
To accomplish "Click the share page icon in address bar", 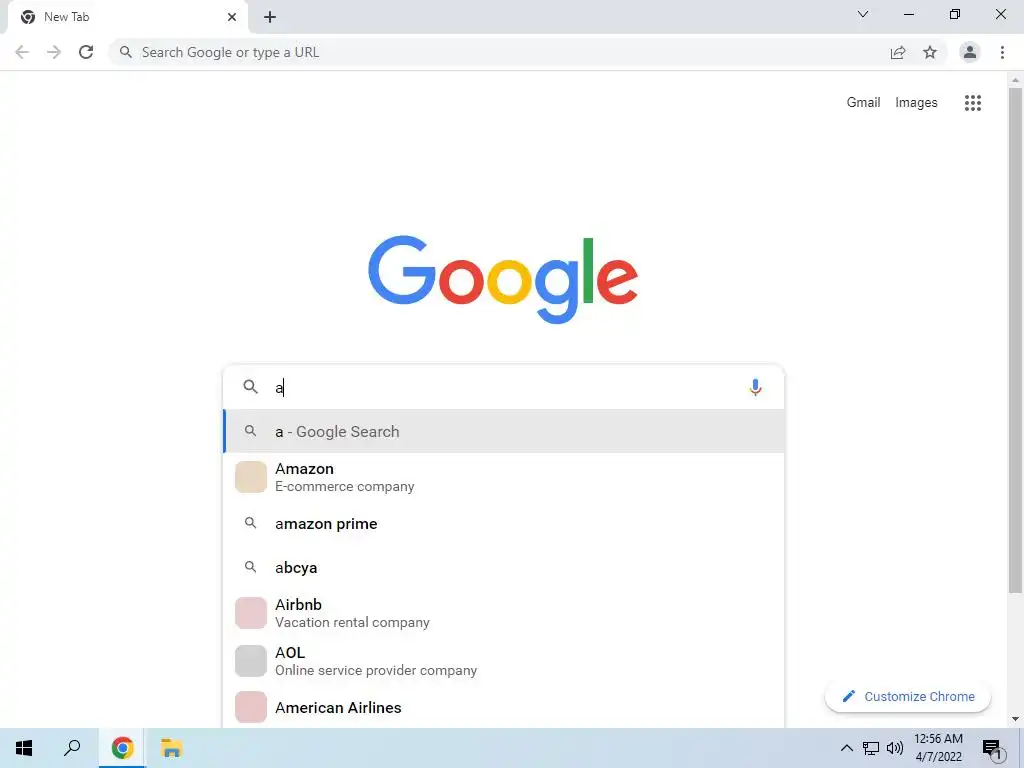I will coord(898,52).
